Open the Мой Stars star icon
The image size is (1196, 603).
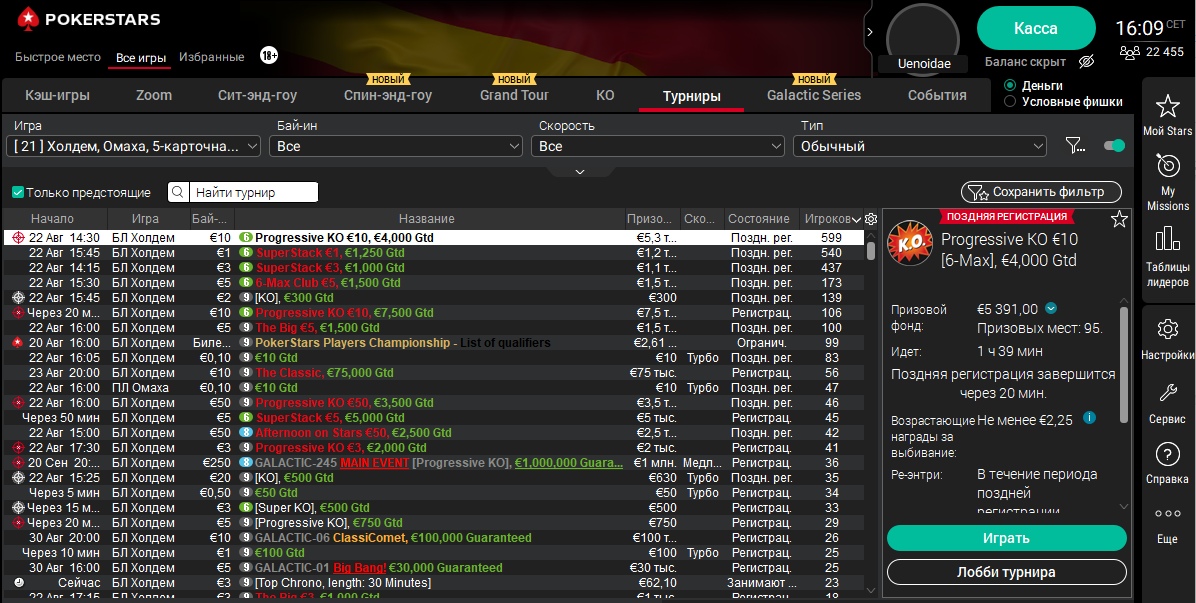coord(1167,106)
